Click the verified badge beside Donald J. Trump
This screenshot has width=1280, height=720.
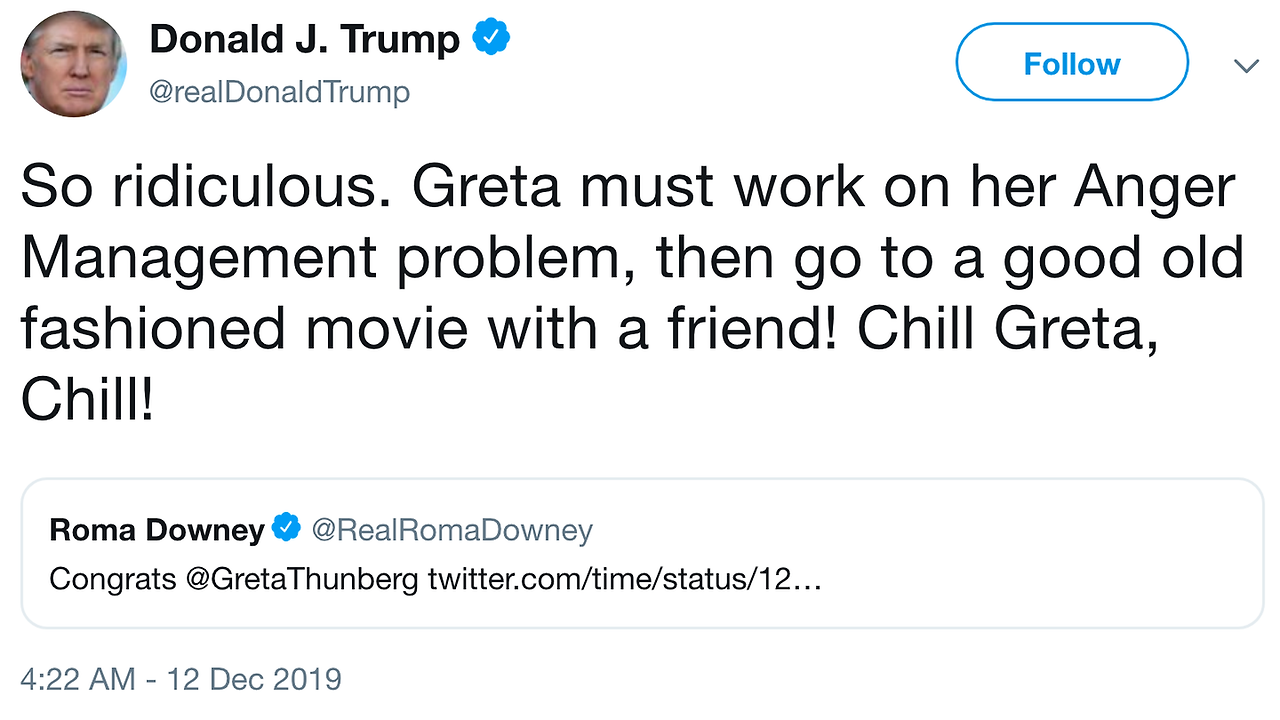[x=491, y=39]
